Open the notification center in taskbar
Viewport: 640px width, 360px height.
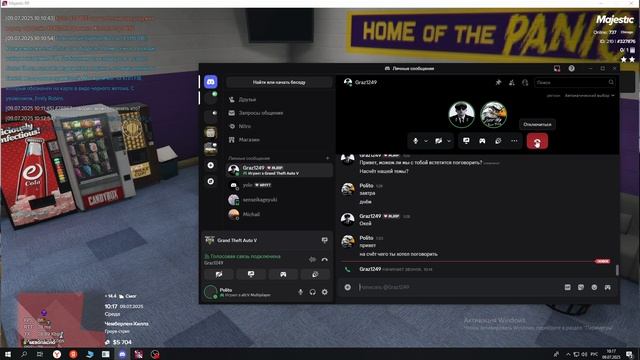pyautogui.click(x=629, y=354)
